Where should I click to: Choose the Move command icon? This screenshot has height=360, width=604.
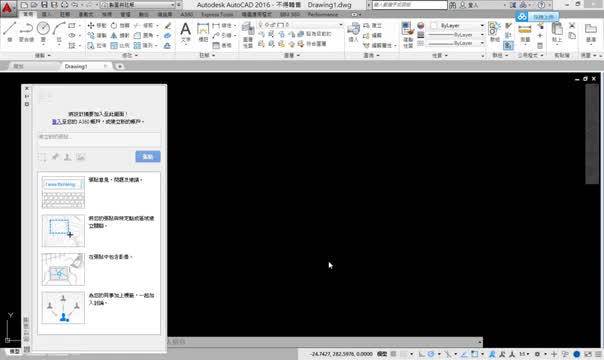pyautogui.click(x=91, y=25)
